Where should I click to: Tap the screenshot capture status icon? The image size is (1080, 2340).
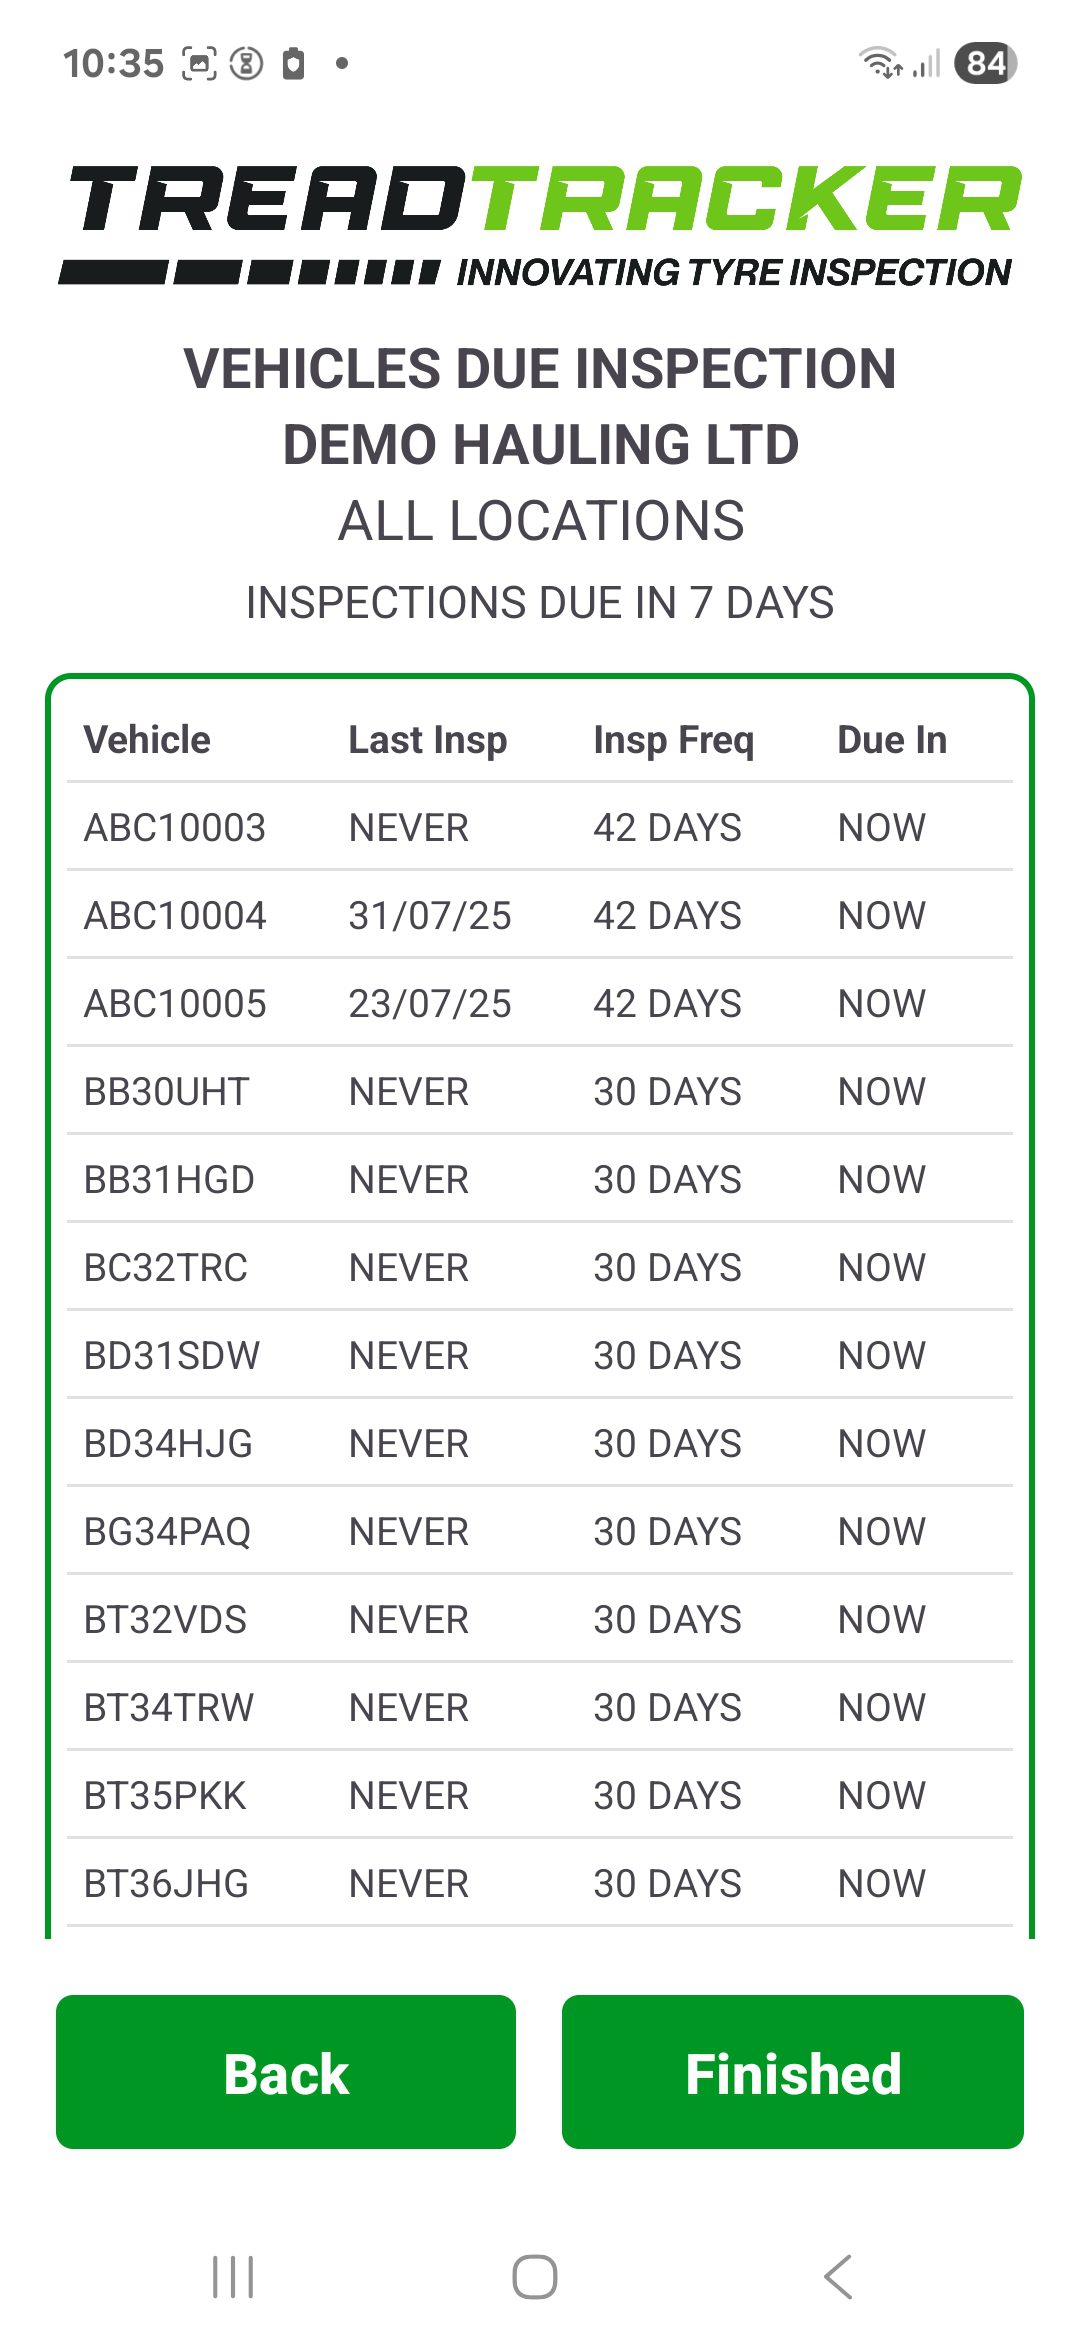[x=199, y=63]
